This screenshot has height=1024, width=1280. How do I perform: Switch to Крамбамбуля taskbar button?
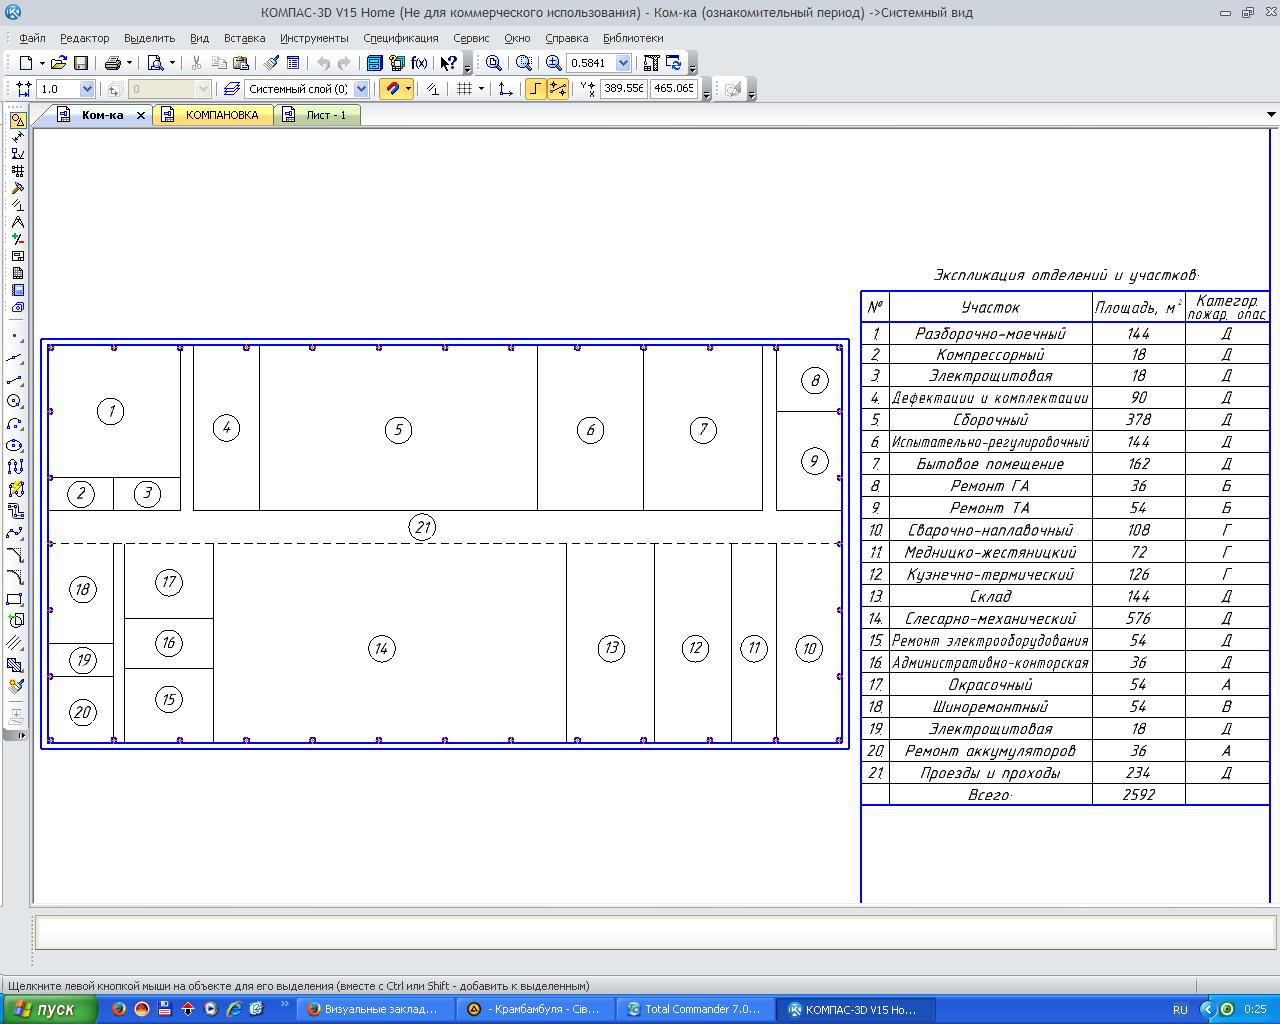[534, 1009]
